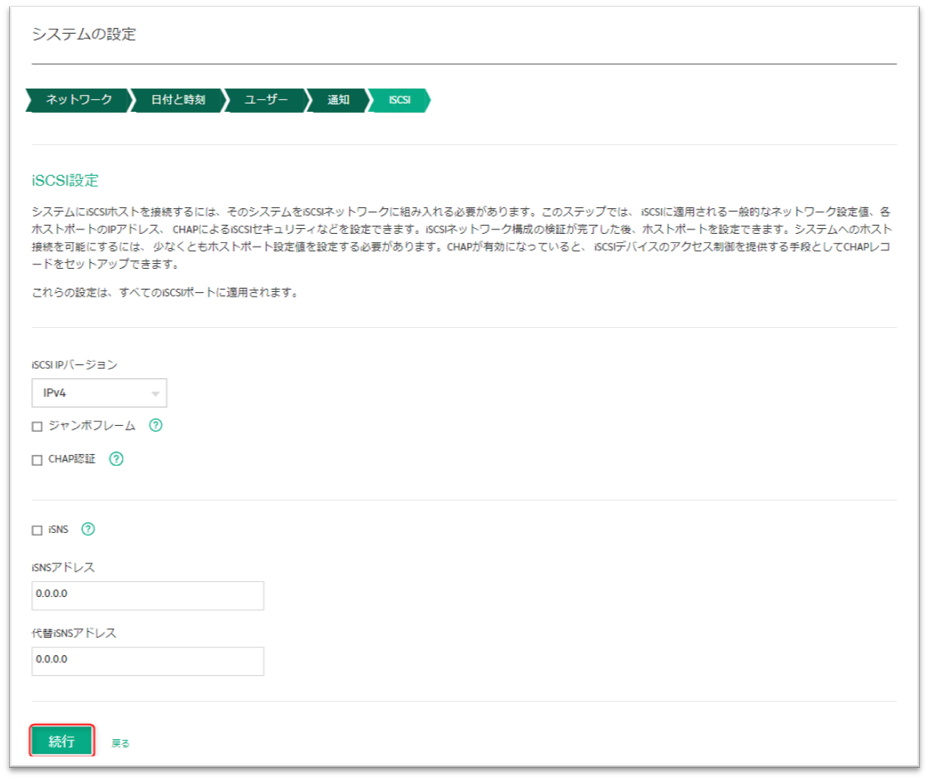Click the システムの設定 page title

click(83, 34)
